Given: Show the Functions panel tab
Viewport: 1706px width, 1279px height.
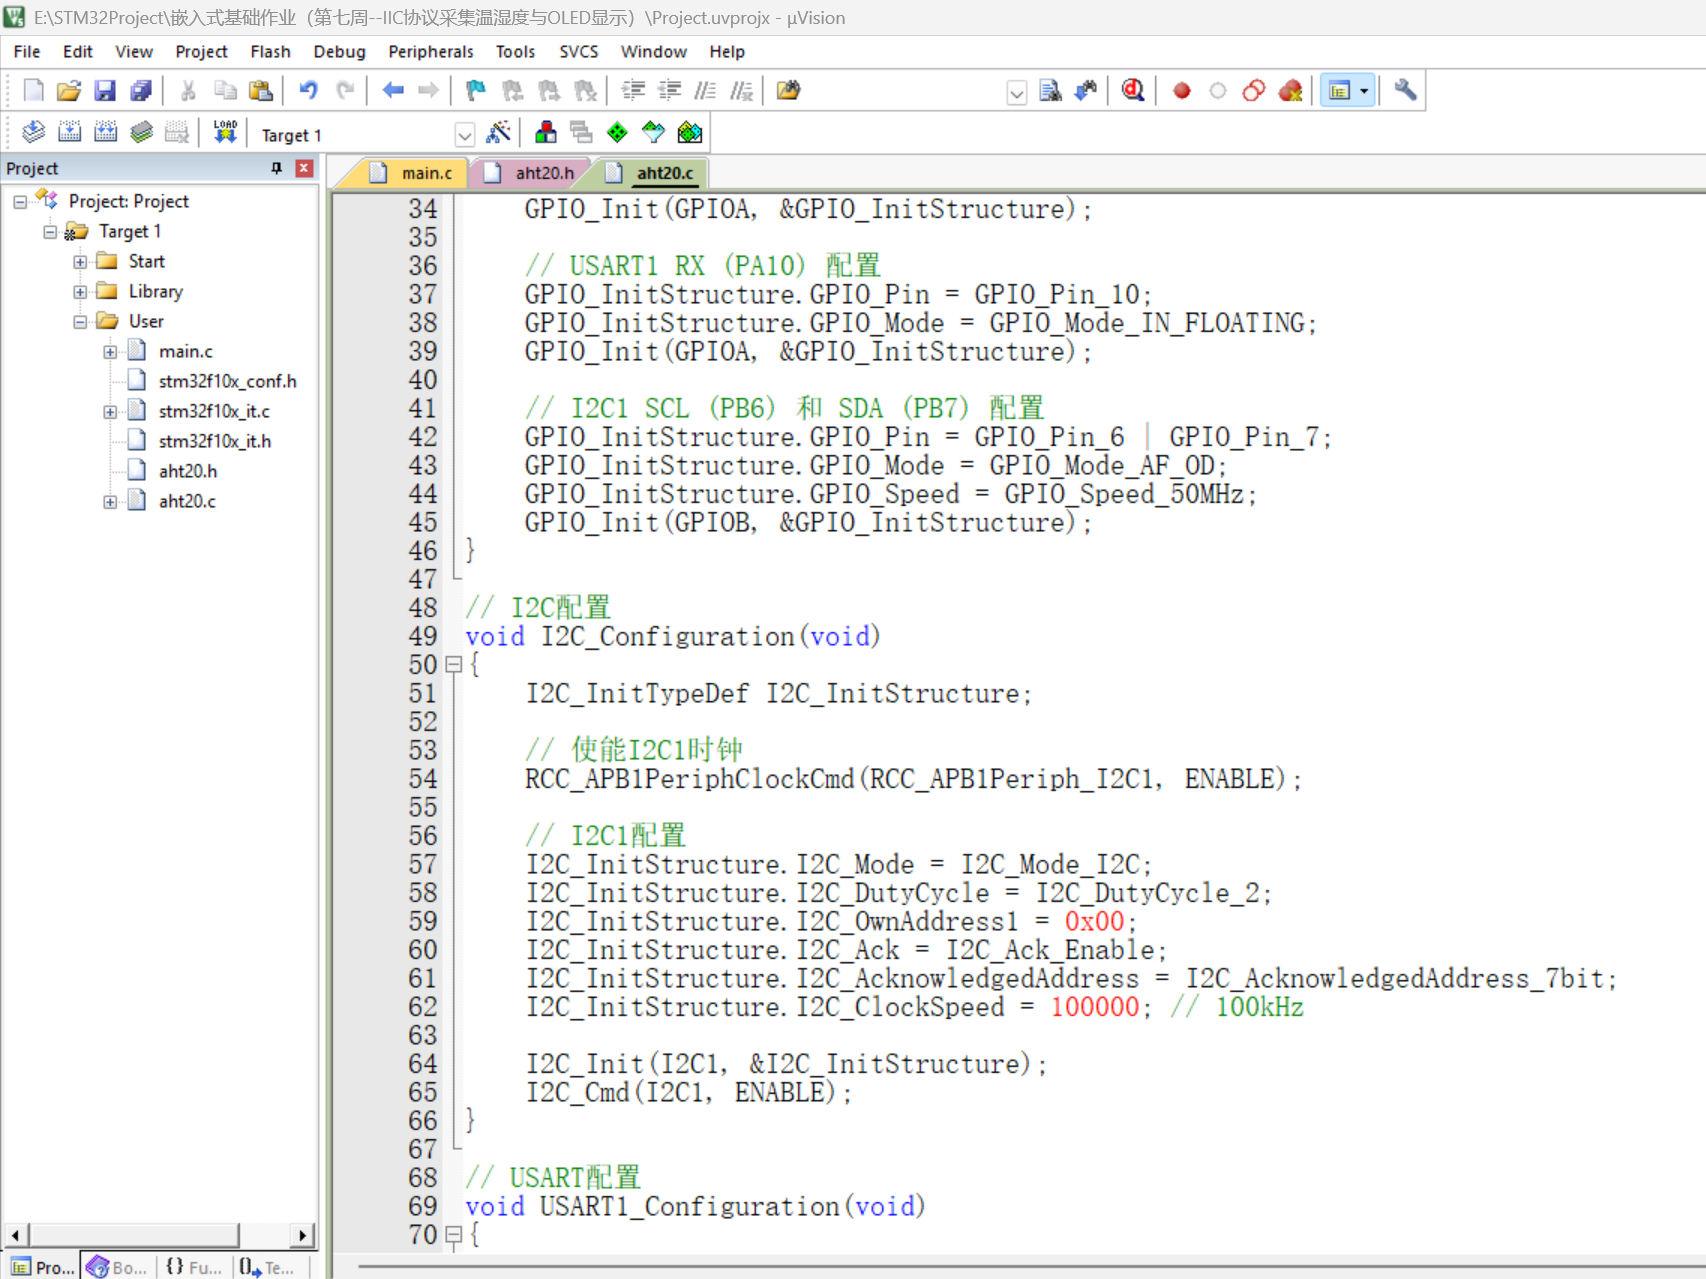Looking at the screenshot, I should click(x=194, y=1267).
